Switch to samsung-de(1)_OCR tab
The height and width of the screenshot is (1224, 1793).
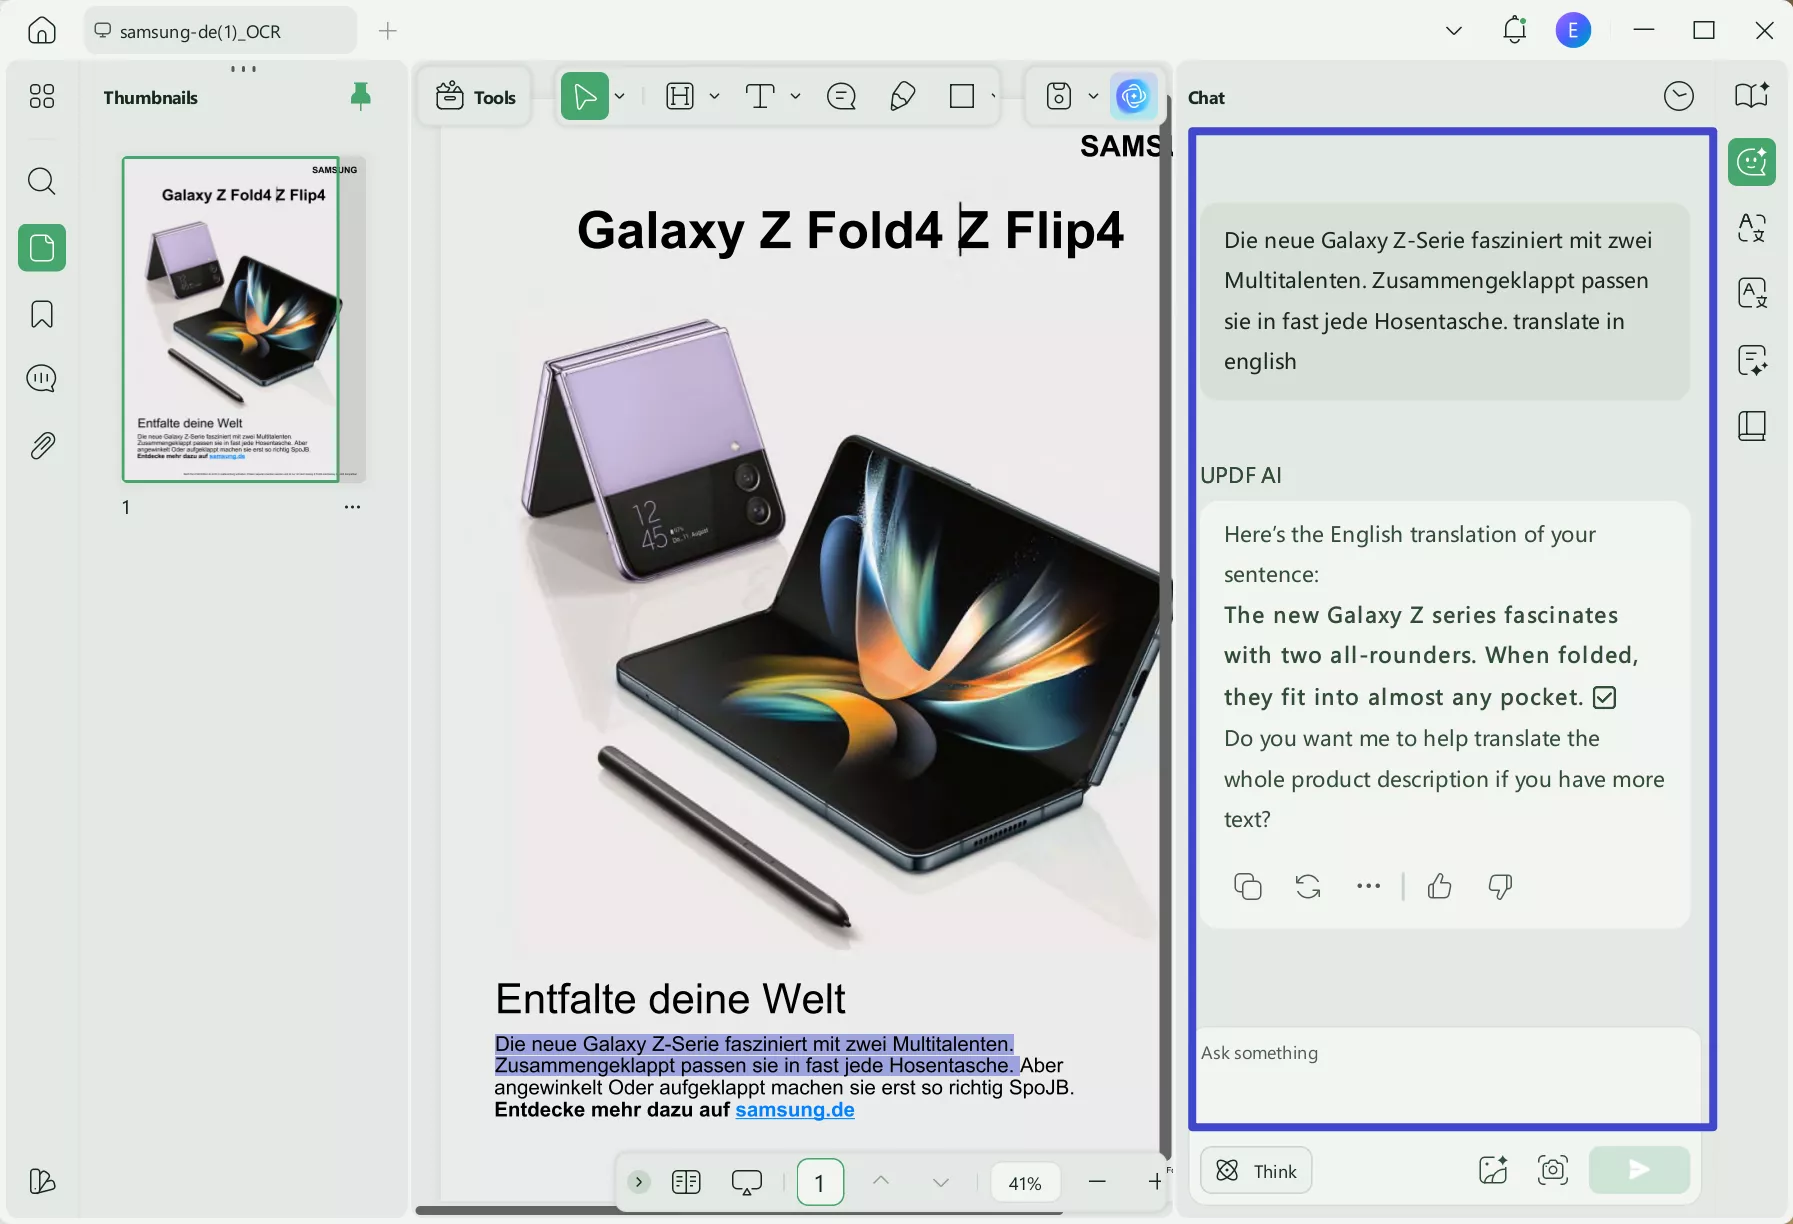(221, 31)
